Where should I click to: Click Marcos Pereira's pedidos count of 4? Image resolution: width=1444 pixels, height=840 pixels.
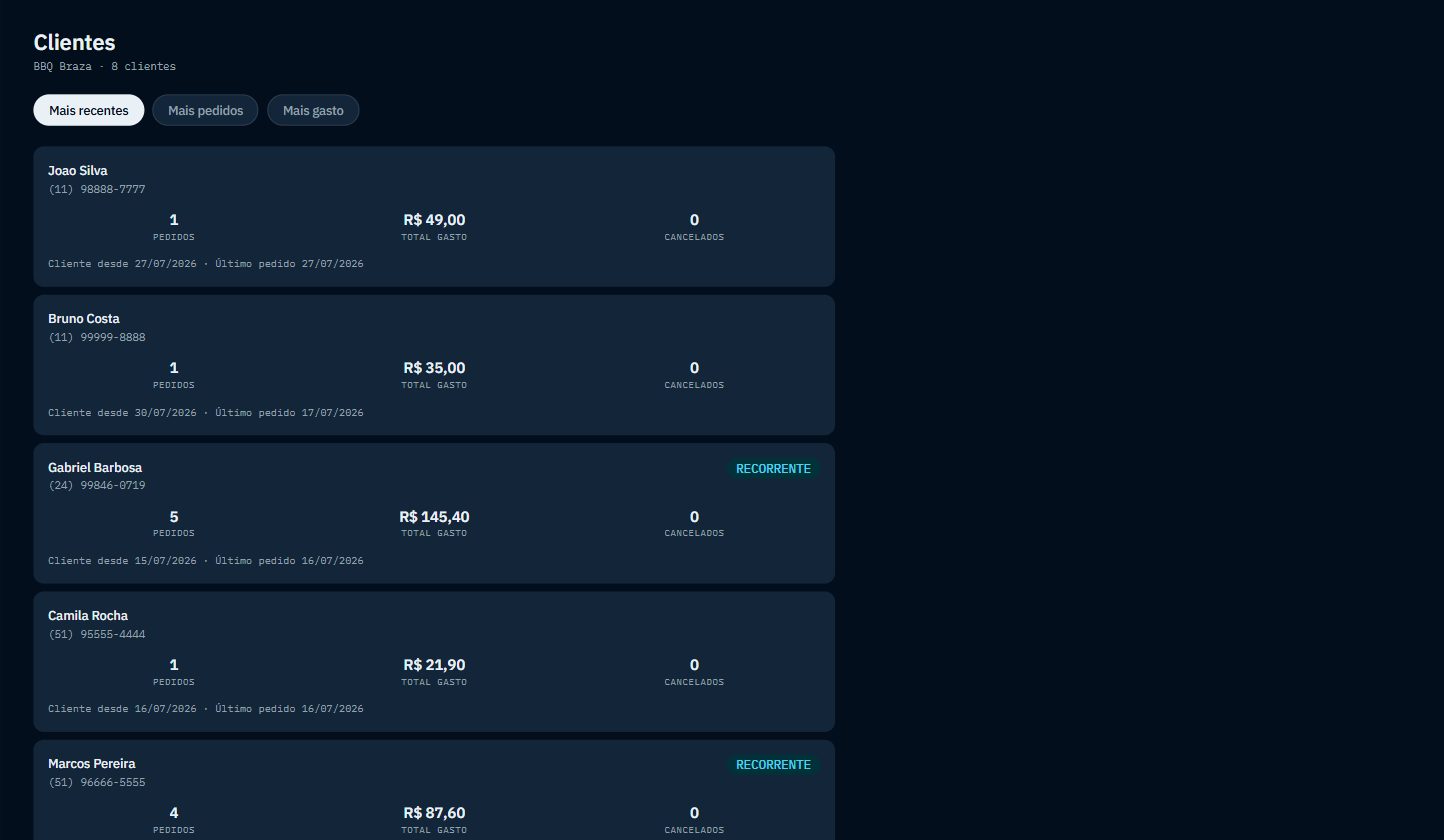pos(174,813)
